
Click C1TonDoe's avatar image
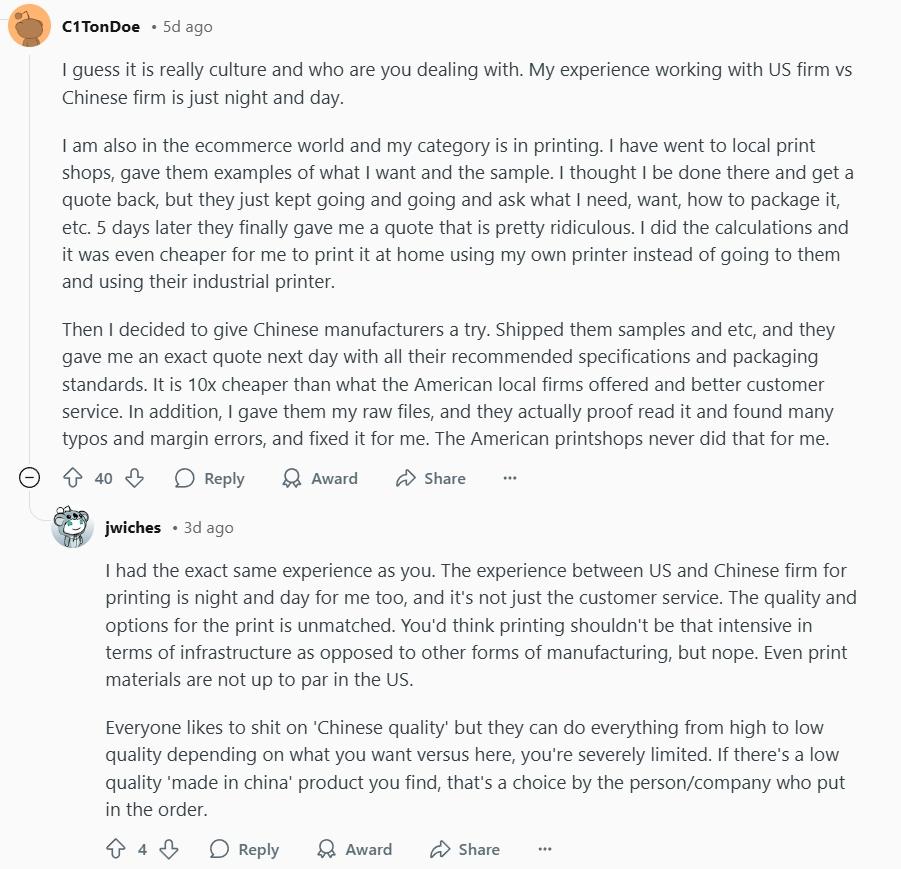pyautogui.click(x=30, y=26)
